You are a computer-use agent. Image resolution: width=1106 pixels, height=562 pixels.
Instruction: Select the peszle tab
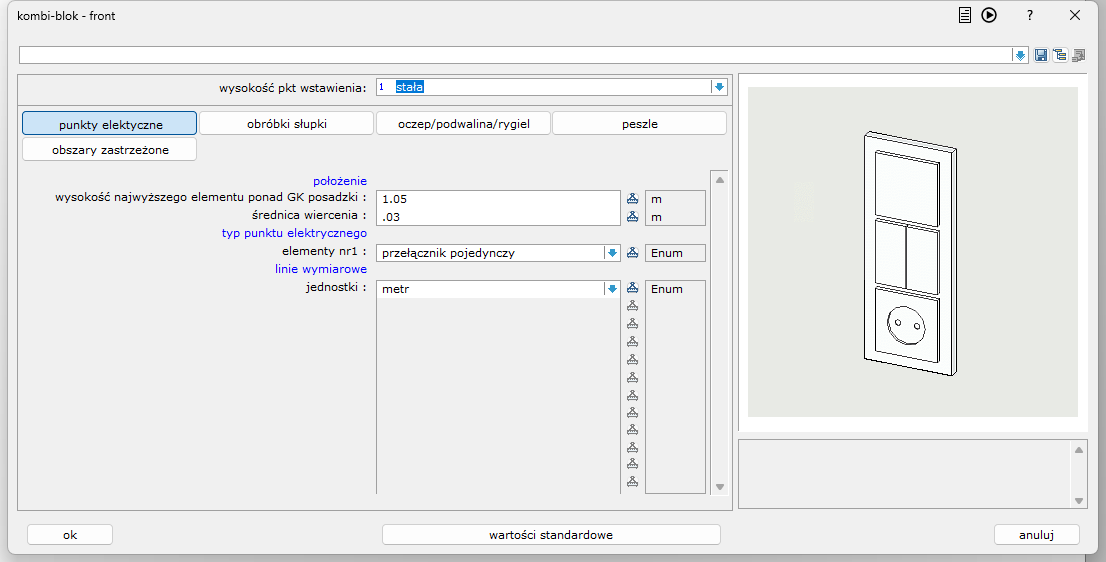point(639,124)
